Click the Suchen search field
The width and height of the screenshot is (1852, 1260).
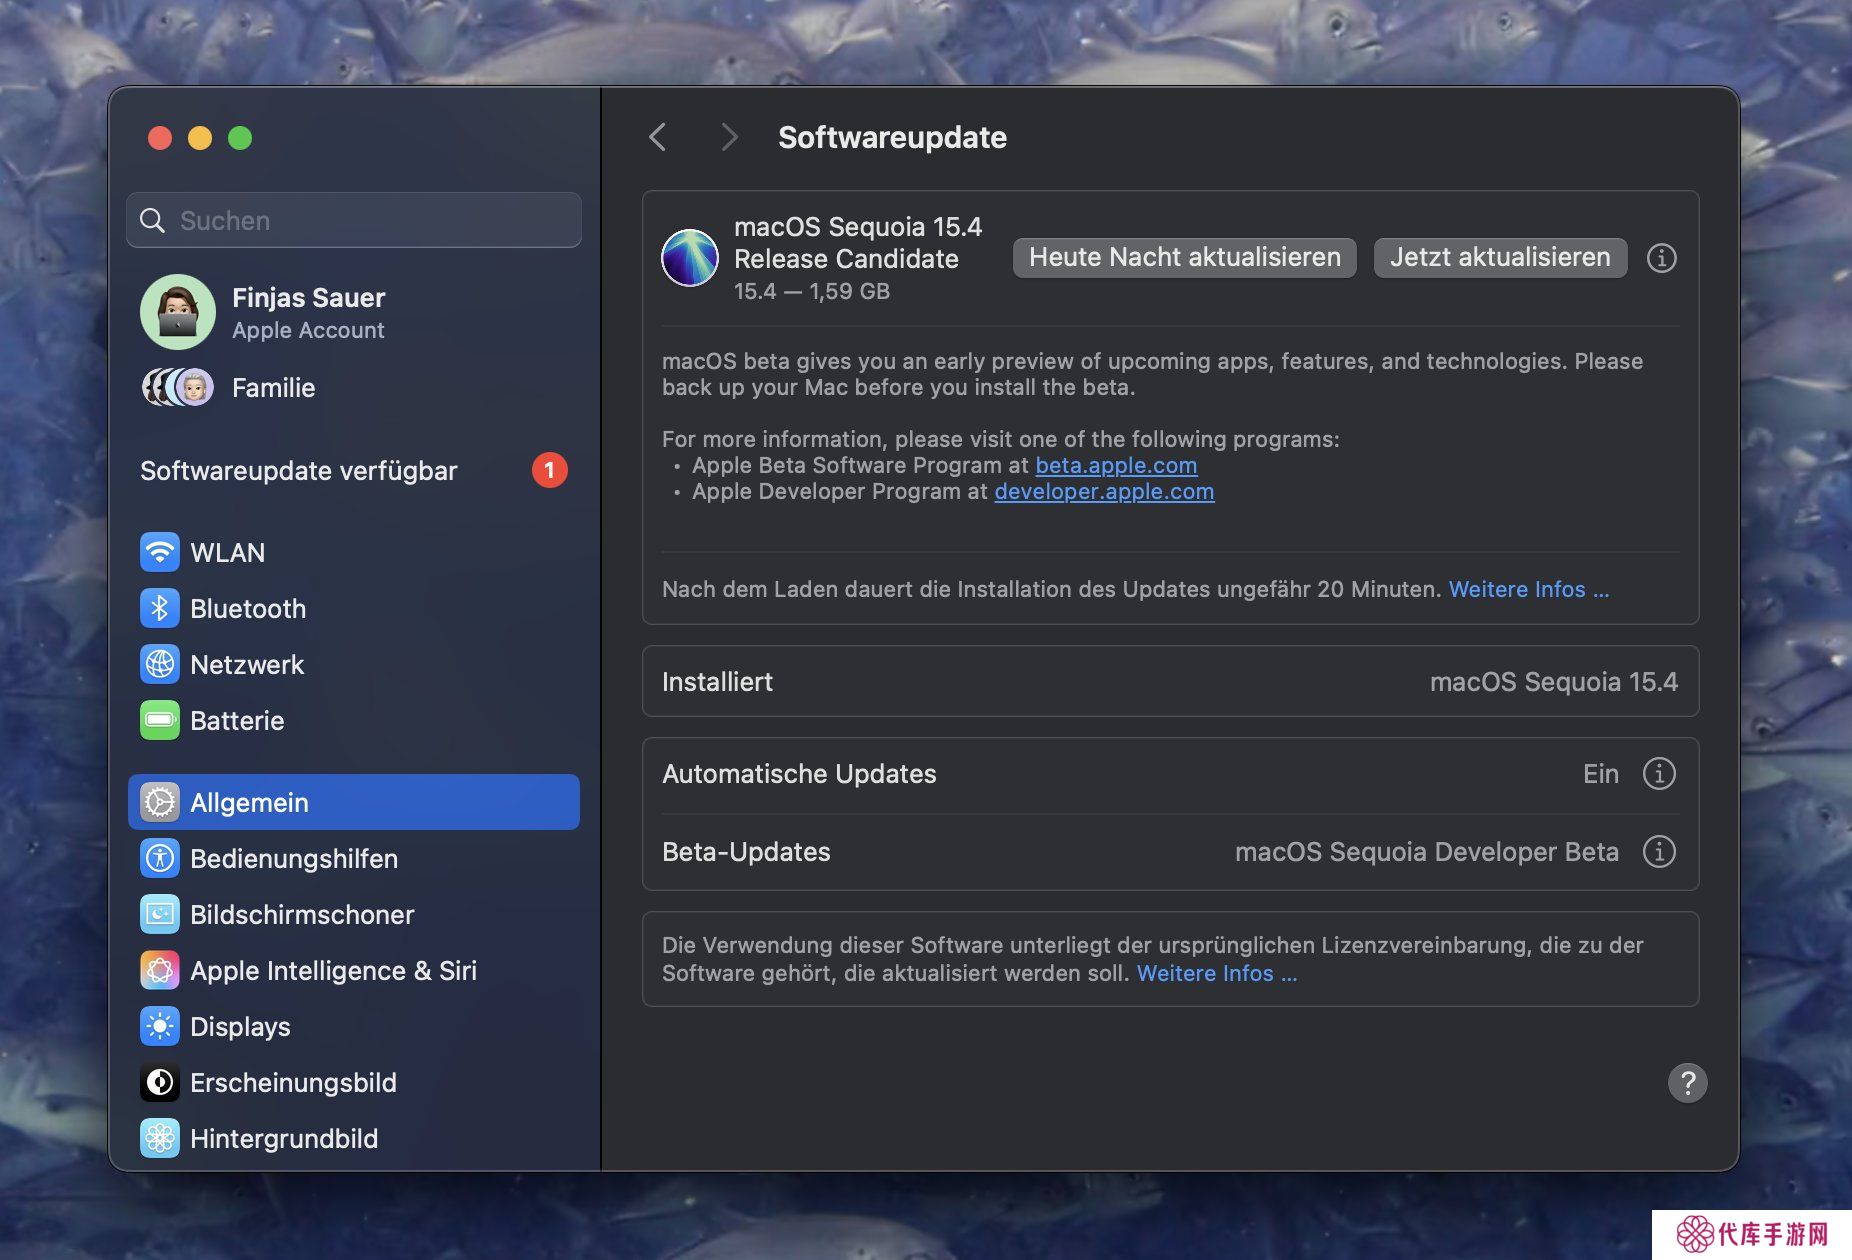pos(353,220)
